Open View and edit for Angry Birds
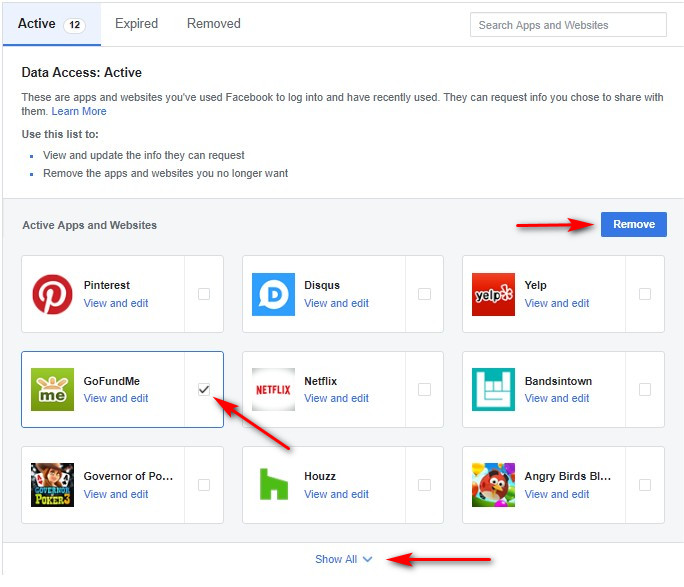The image size is (684, 587). tap(557, 494)
